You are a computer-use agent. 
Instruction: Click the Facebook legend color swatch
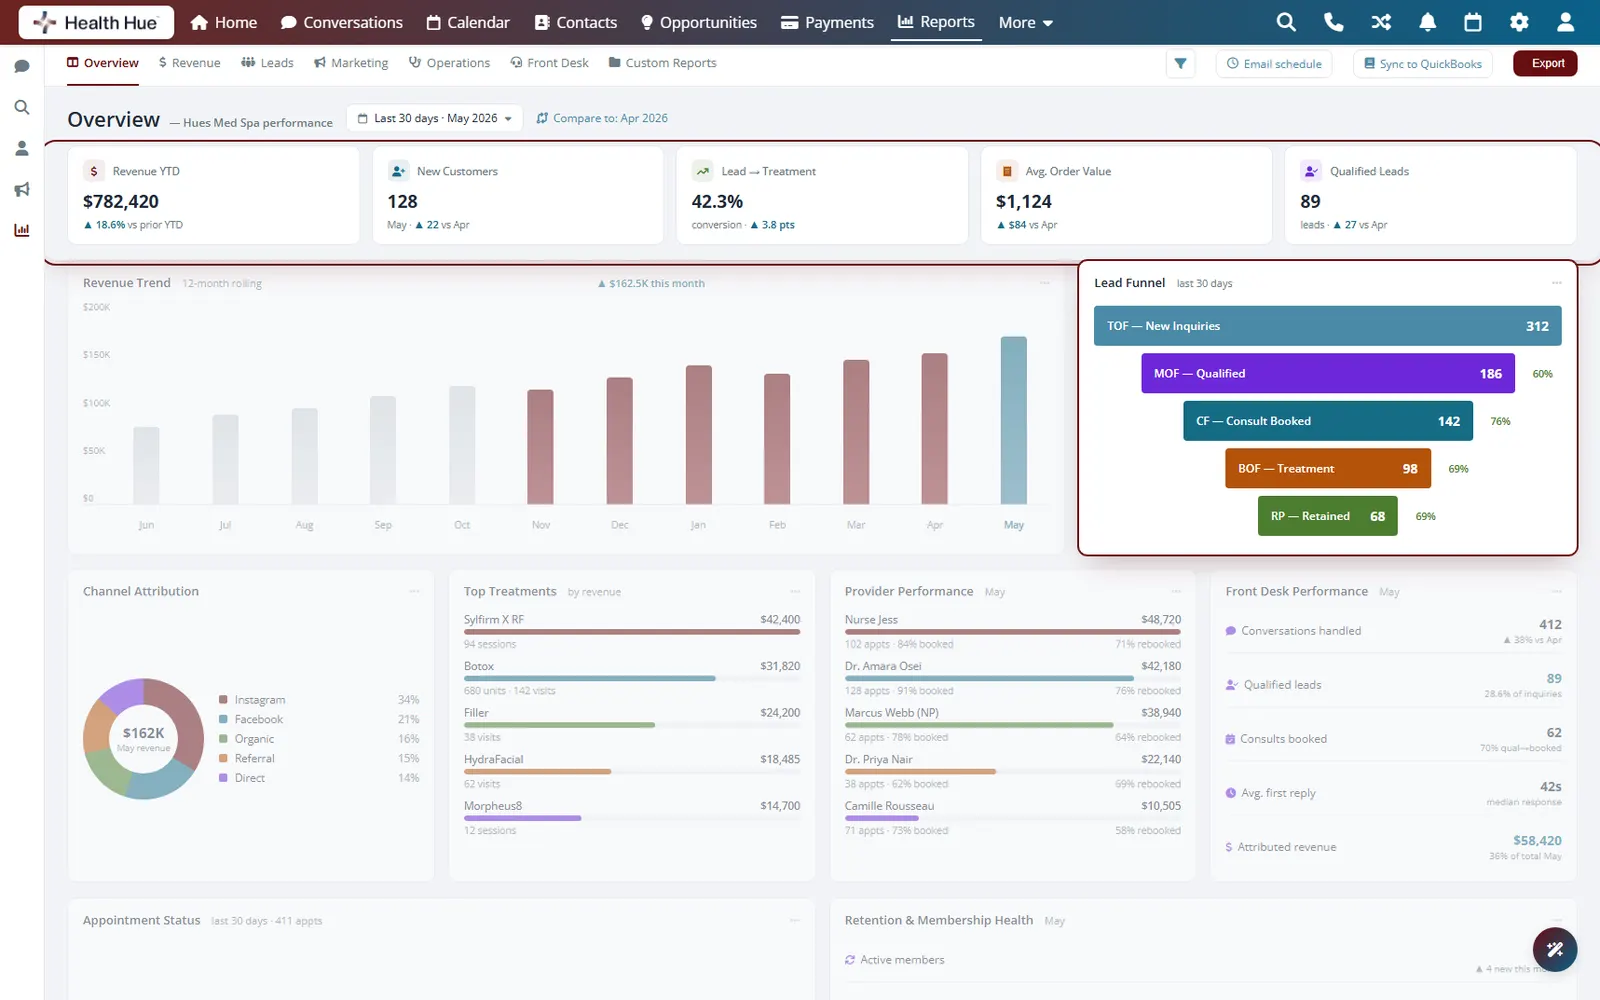pos(224,719)
